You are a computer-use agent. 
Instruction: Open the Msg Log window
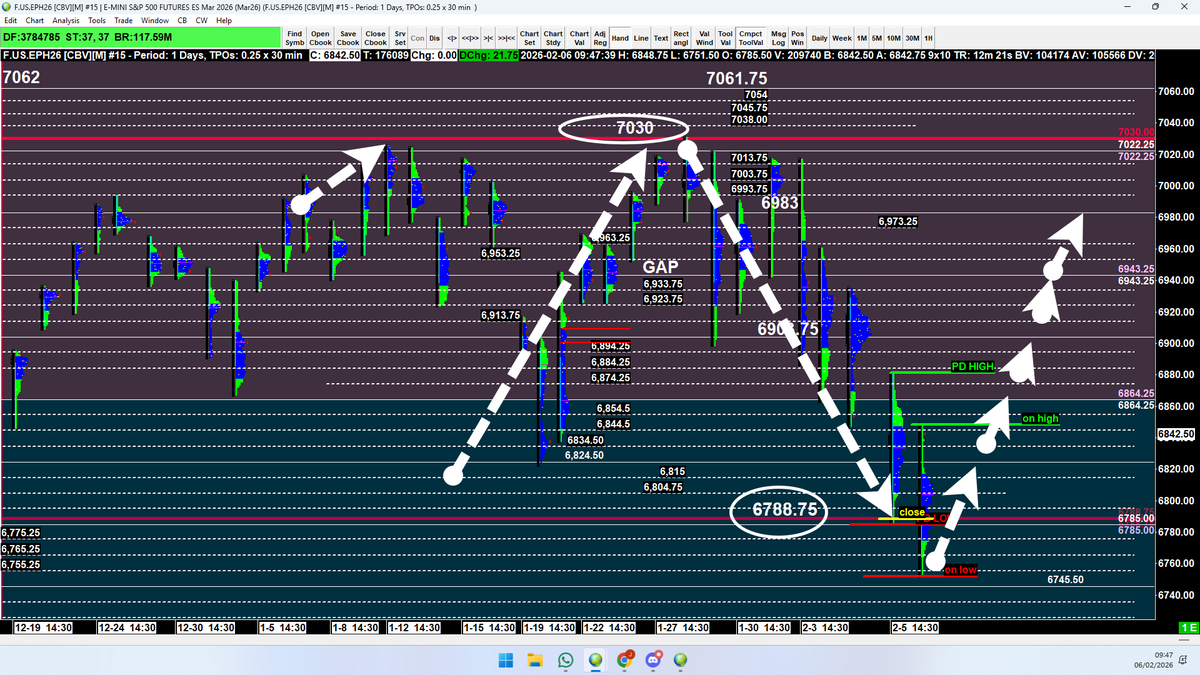click(778, 38)
